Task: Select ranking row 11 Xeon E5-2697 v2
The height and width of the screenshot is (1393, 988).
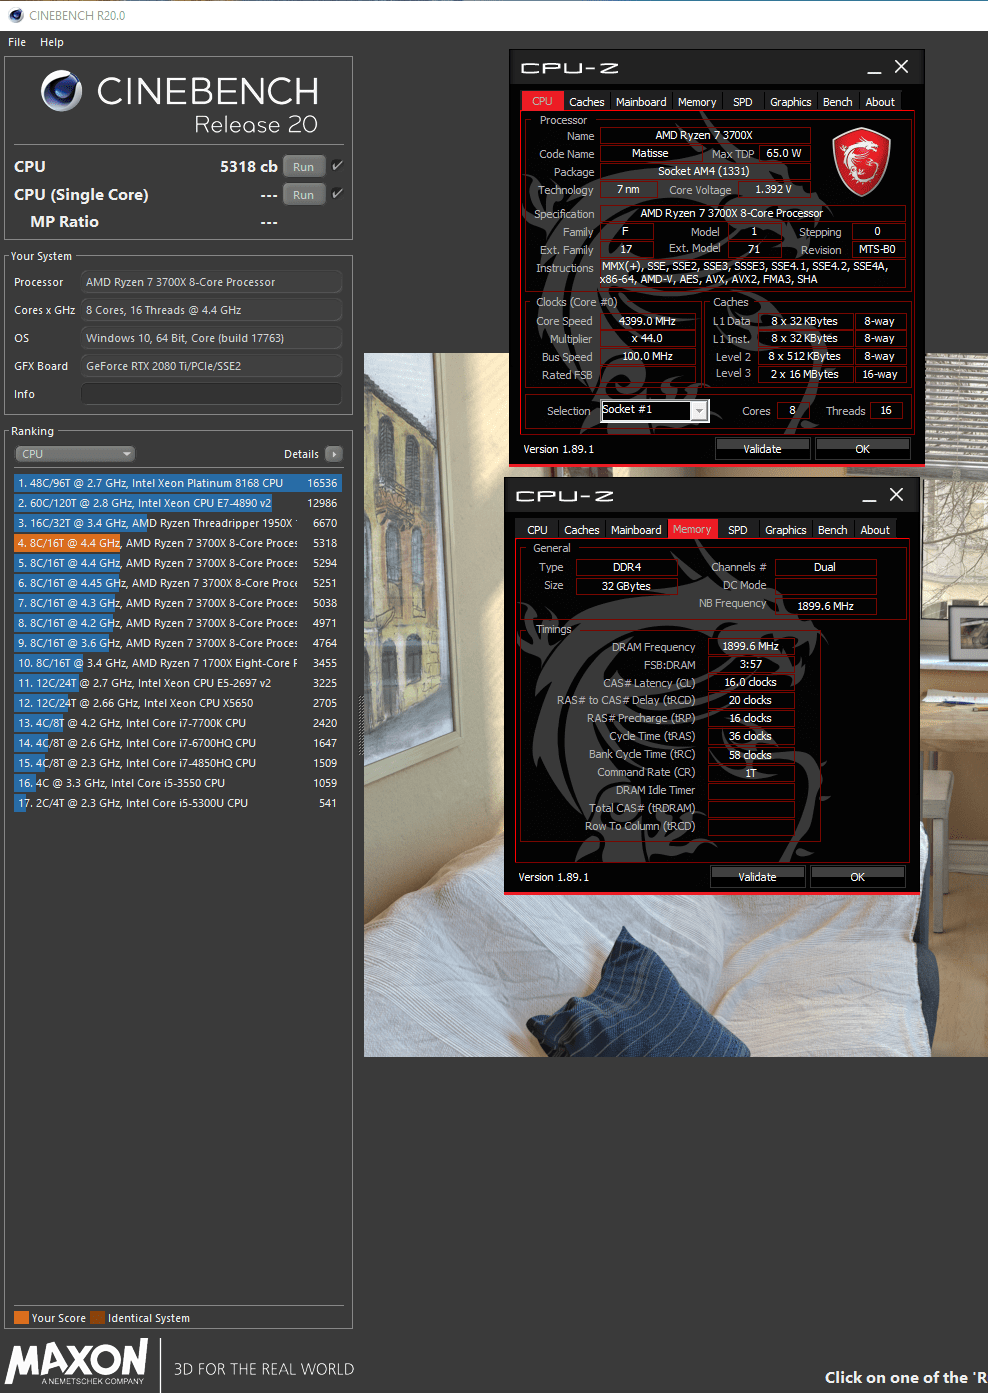Action: tap(178, 683)
